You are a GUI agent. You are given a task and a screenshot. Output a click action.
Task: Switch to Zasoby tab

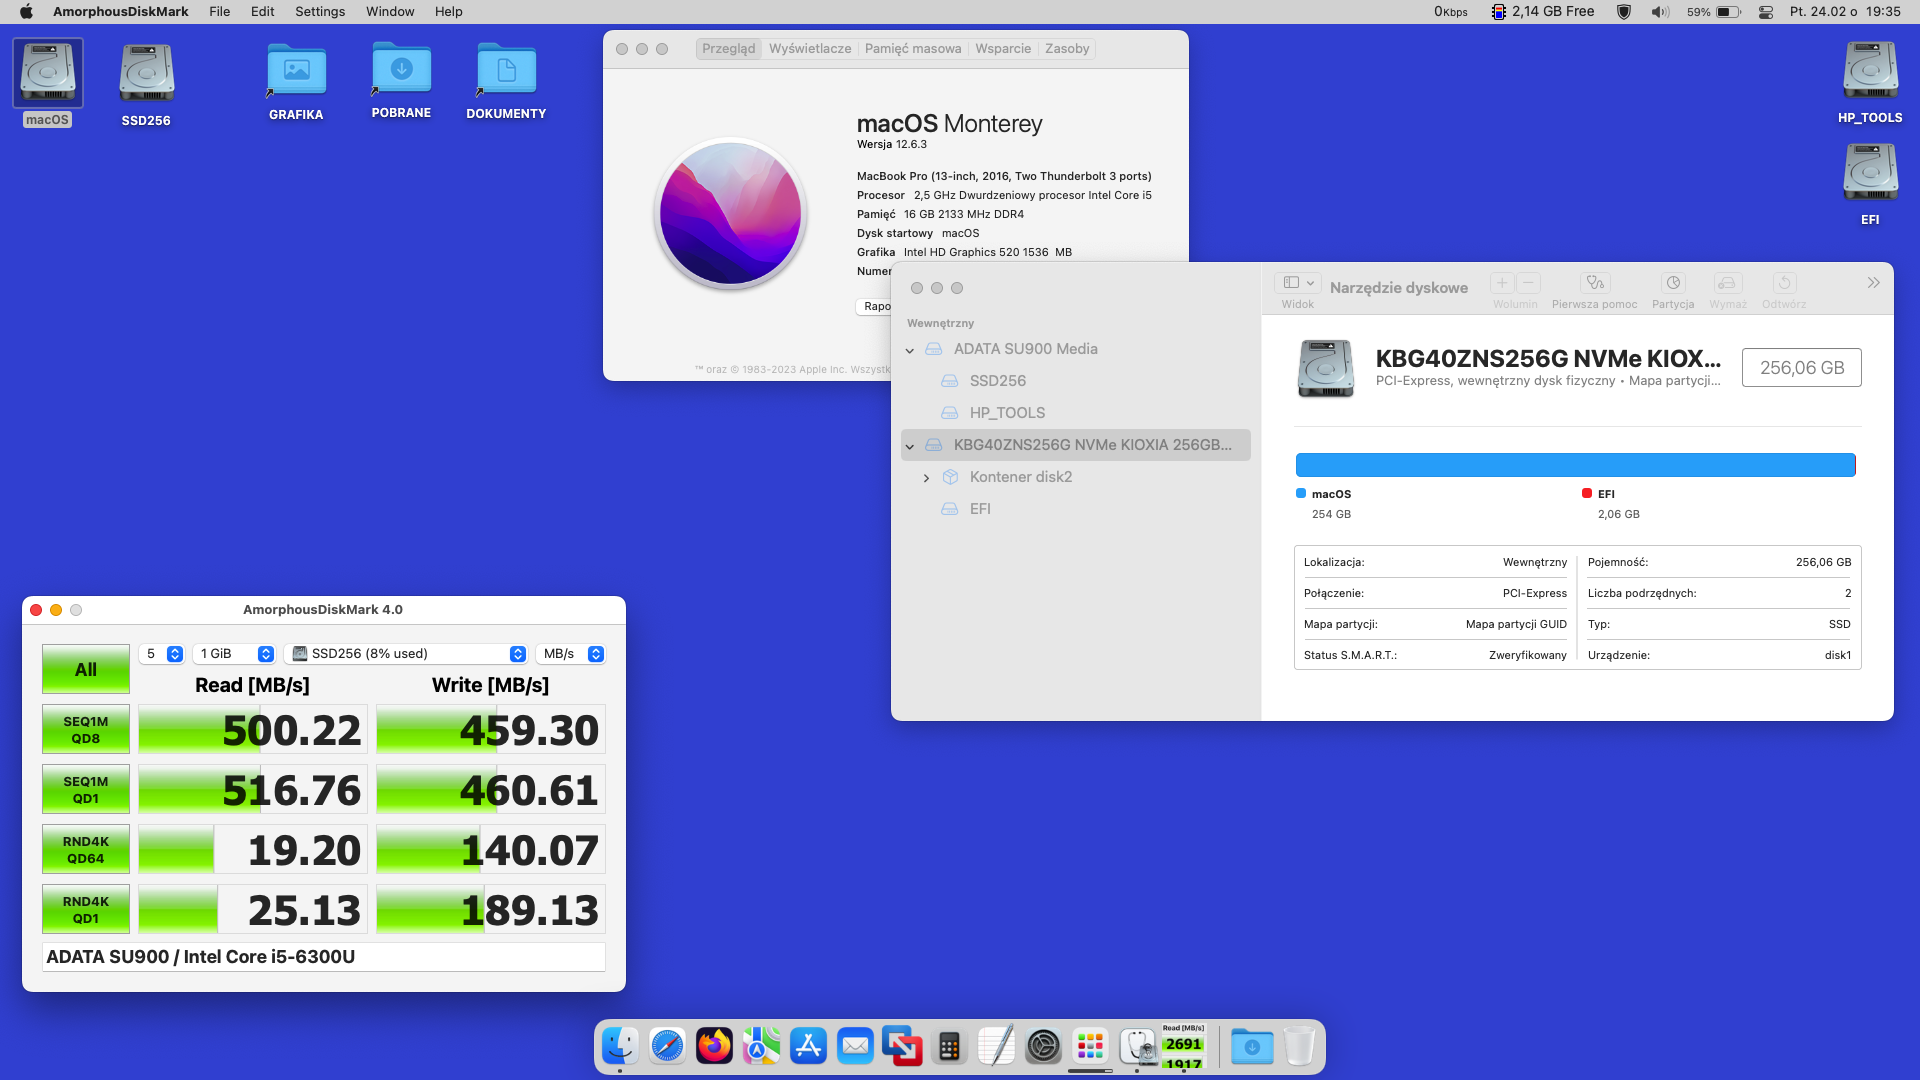click(x=1067, y=49)
